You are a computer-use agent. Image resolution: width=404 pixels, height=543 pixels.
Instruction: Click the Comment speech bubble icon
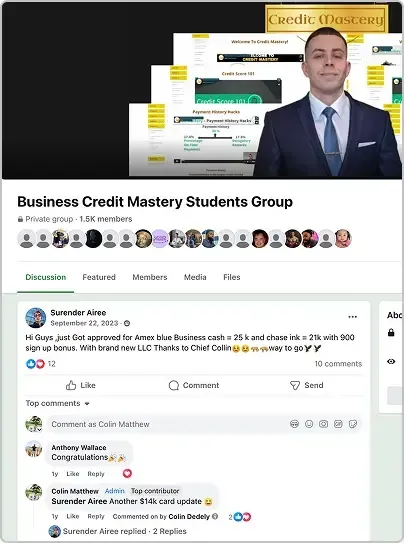174,385
